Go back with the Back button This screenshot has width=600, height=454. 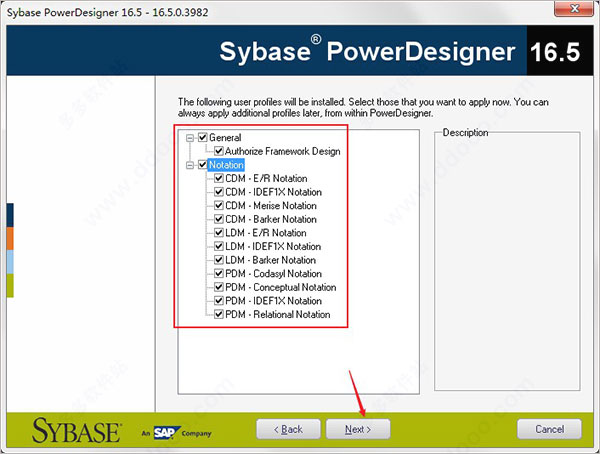pos(289,429)
